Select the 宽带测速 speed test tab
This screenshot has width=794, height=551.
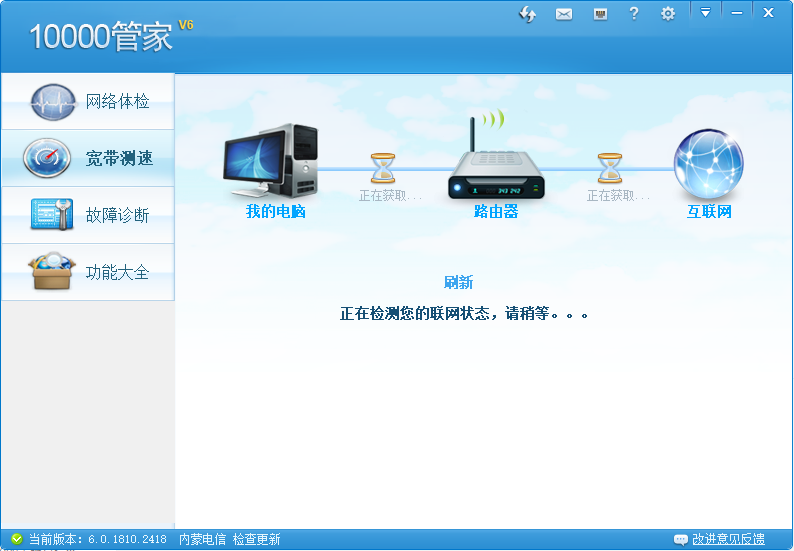coord(88,158)
